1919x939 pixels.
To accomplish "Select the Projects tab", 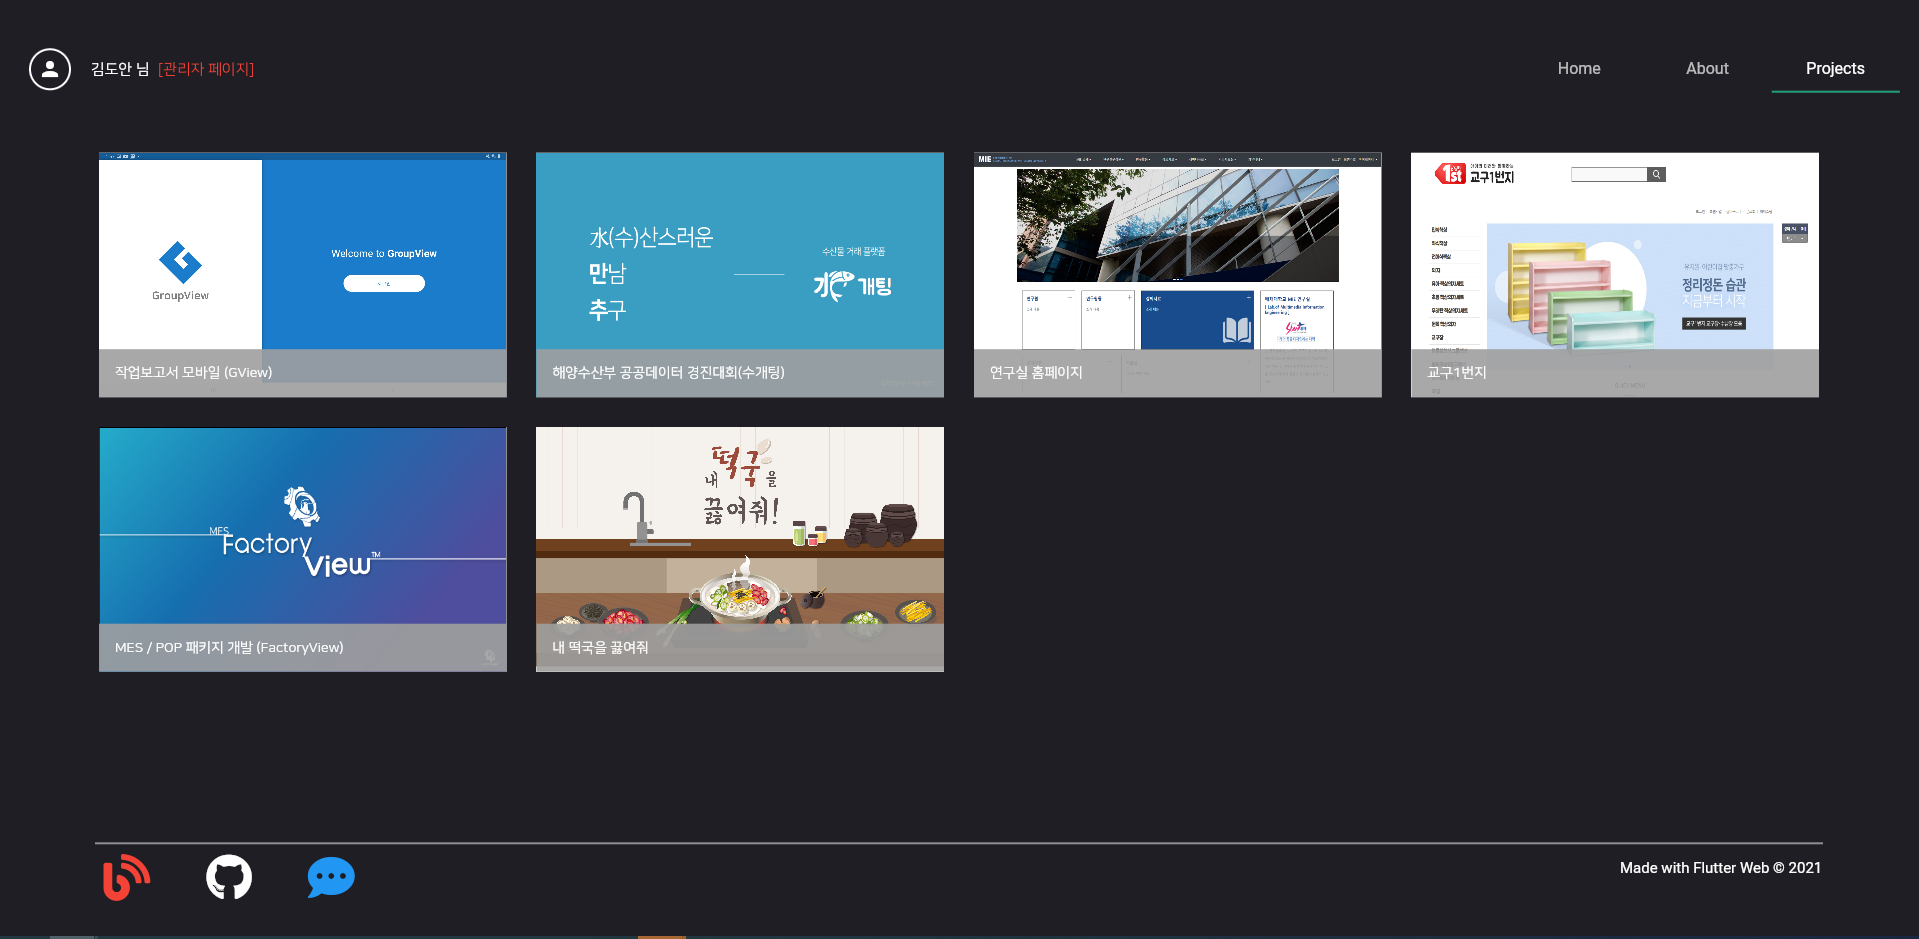I will [1834, 68].
